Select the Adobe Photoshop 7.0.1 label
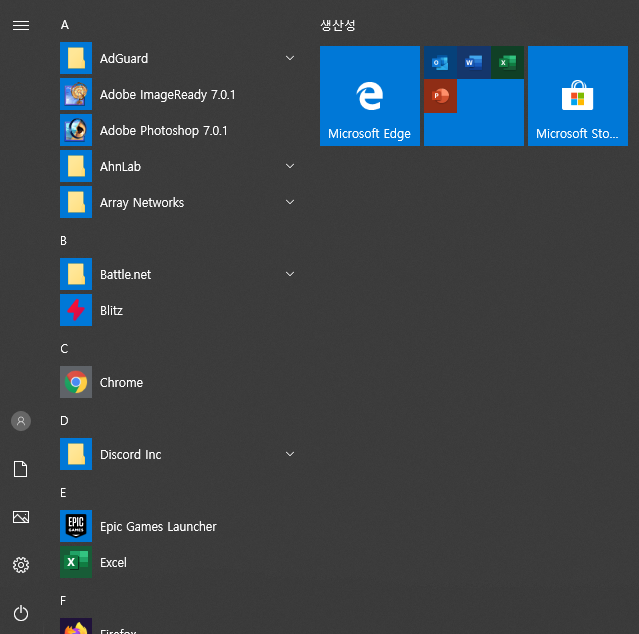This screenshot has height=634, width=639. click(163, 131)
